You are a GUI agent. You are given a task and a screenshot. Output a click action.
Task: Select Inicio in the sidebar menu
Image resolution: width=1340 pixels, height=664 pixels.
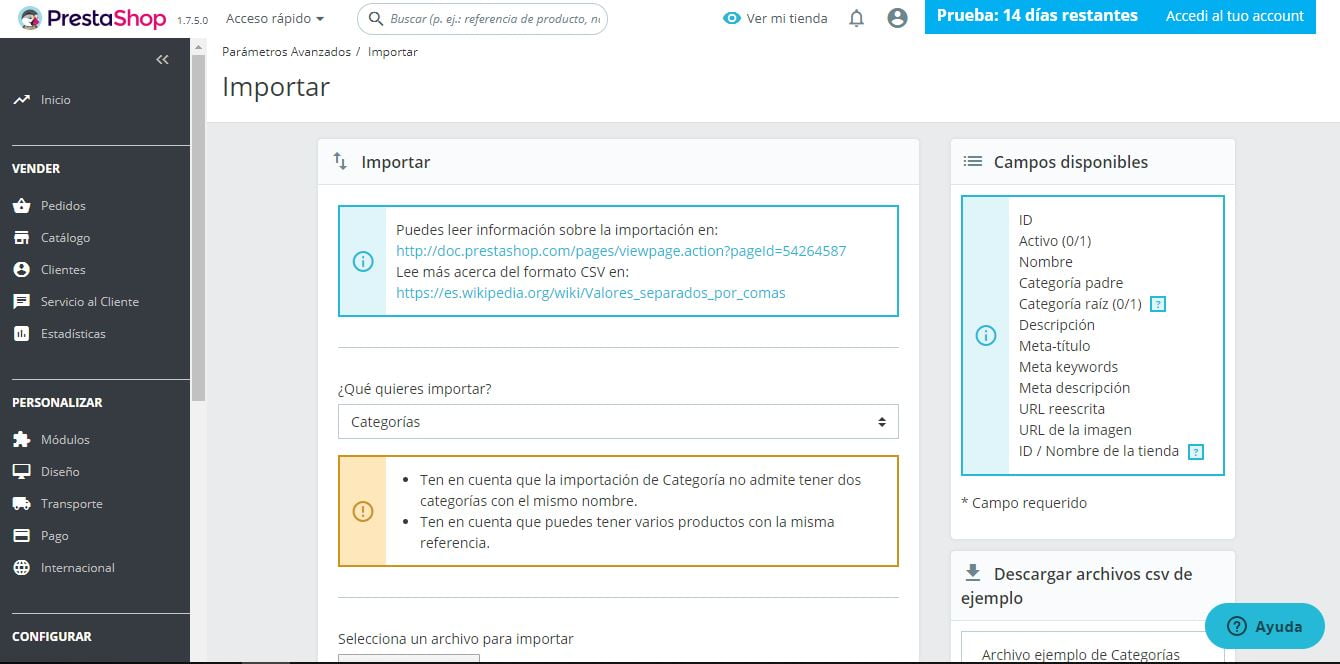click(57, 99)
